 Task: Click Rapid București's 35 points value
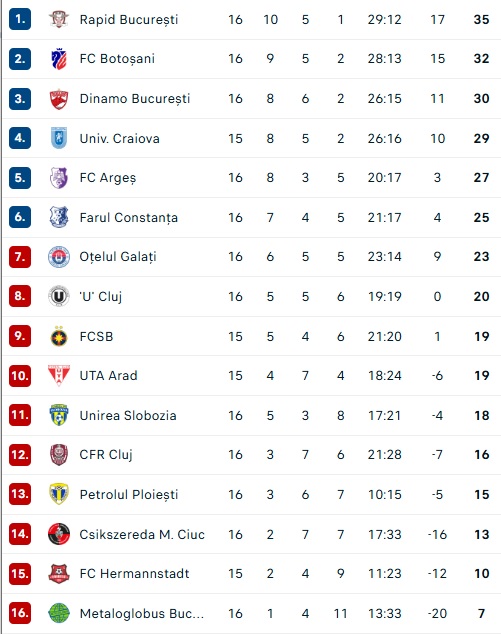point(481,19)
